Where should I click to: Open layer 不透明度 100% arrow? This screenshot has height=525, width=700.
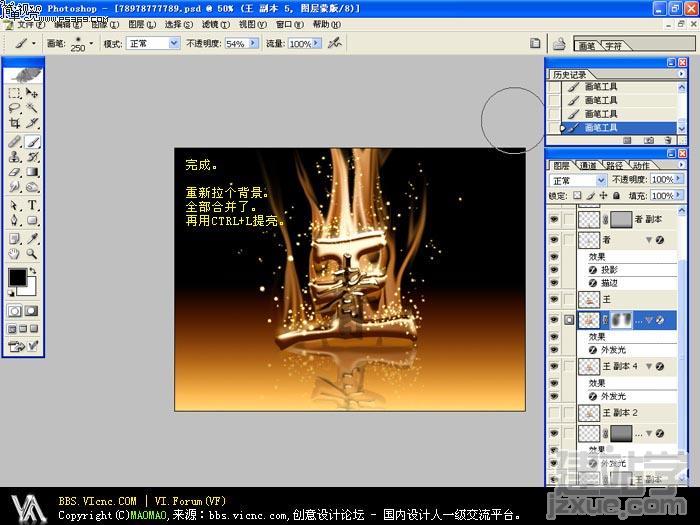[x=678, y=179]
